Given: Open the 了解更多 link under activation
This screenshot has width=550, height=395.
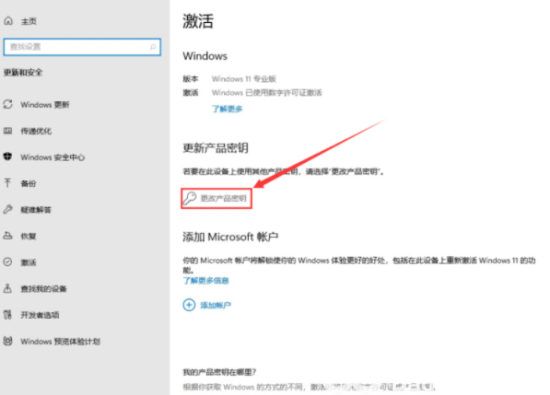Looking at the screenshot, I should pyautogui.click(x=227, y=109).
